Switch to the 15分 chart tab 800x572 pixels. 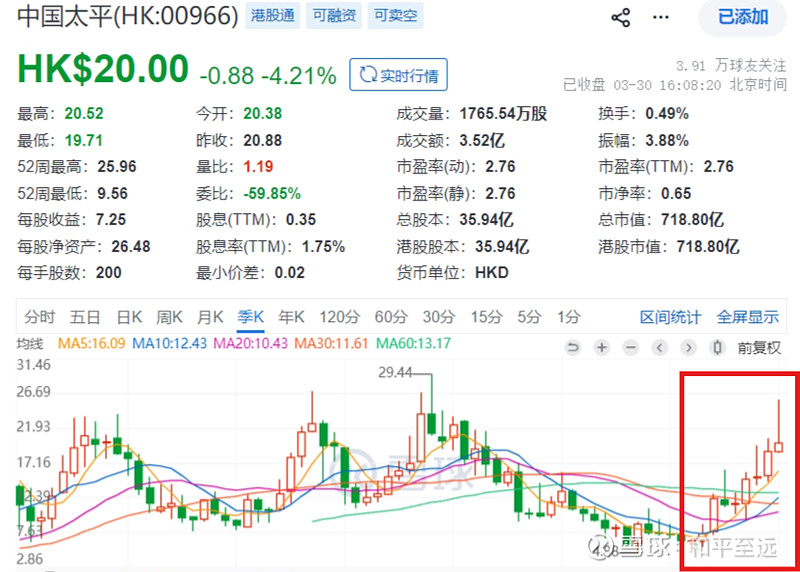click(x=486, y=317)
